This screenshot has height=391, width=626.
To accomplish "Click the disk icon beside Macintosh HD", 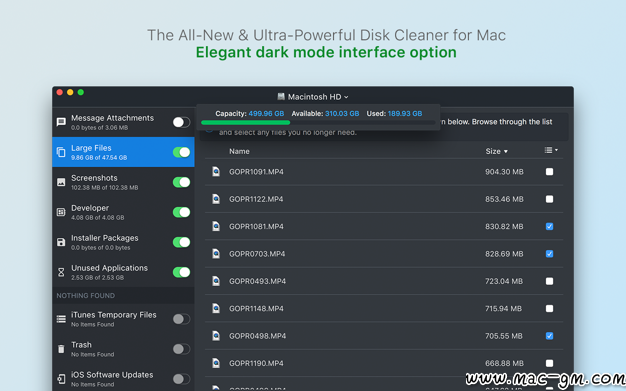I will tap(281, 96).
